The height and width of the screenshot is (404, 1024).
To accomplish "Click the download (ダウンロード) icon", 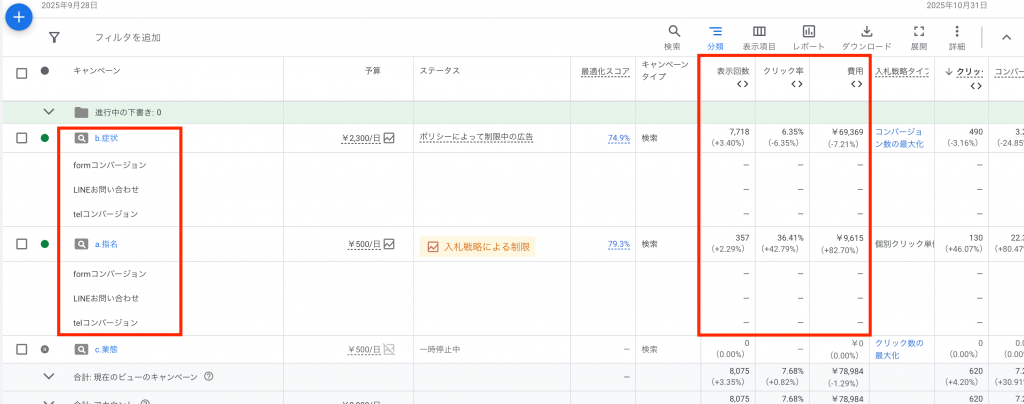I will click(x=866, y=32).
